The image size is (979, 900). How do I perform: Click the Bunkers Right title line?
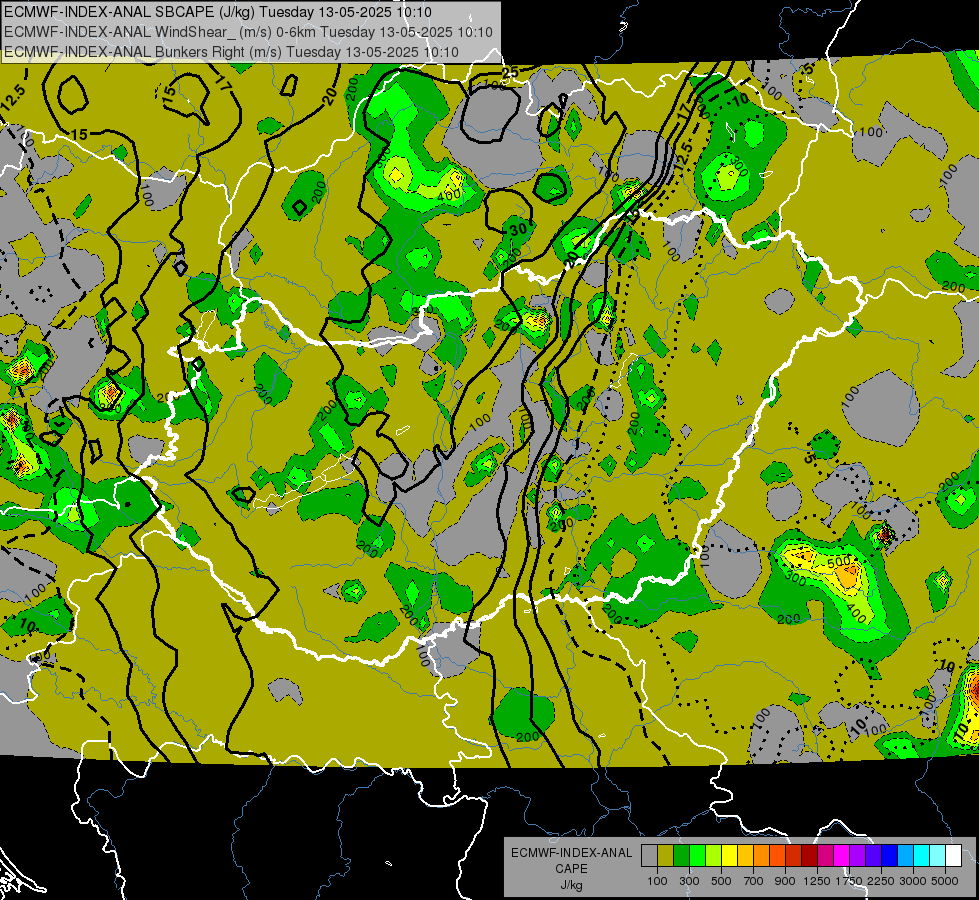click(x=231, y=52)
